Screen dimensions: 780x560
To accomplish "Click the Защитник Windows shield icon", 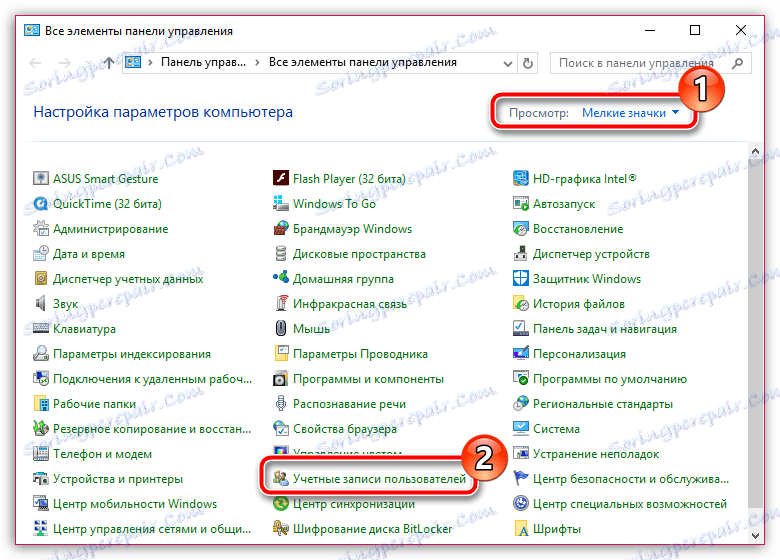I will pos(520,279).
